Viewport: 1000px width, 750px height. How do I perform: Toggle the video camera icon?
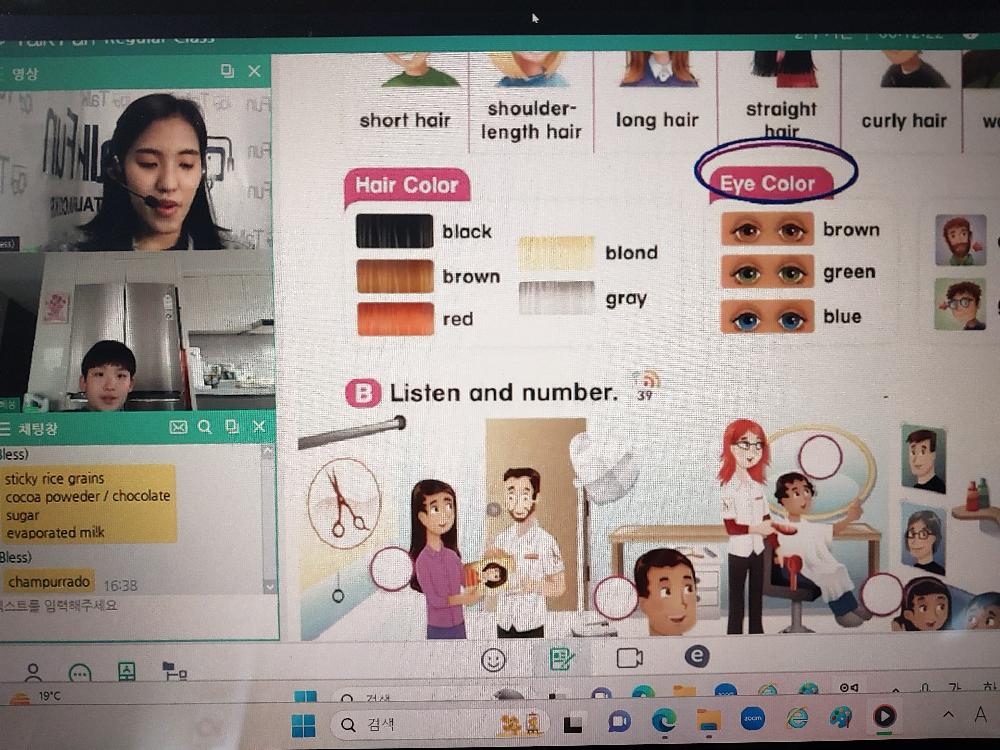coord(629,658)
